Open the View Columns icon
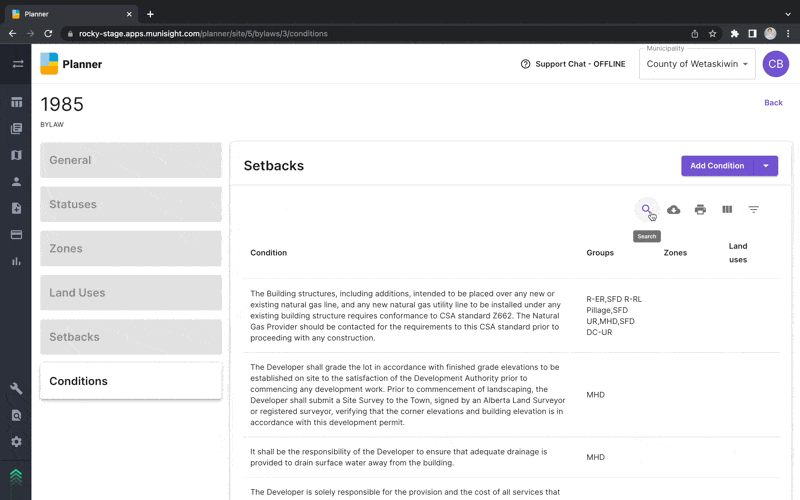Image resolution: width=800 pixels, height=500 pixels. 727,210
